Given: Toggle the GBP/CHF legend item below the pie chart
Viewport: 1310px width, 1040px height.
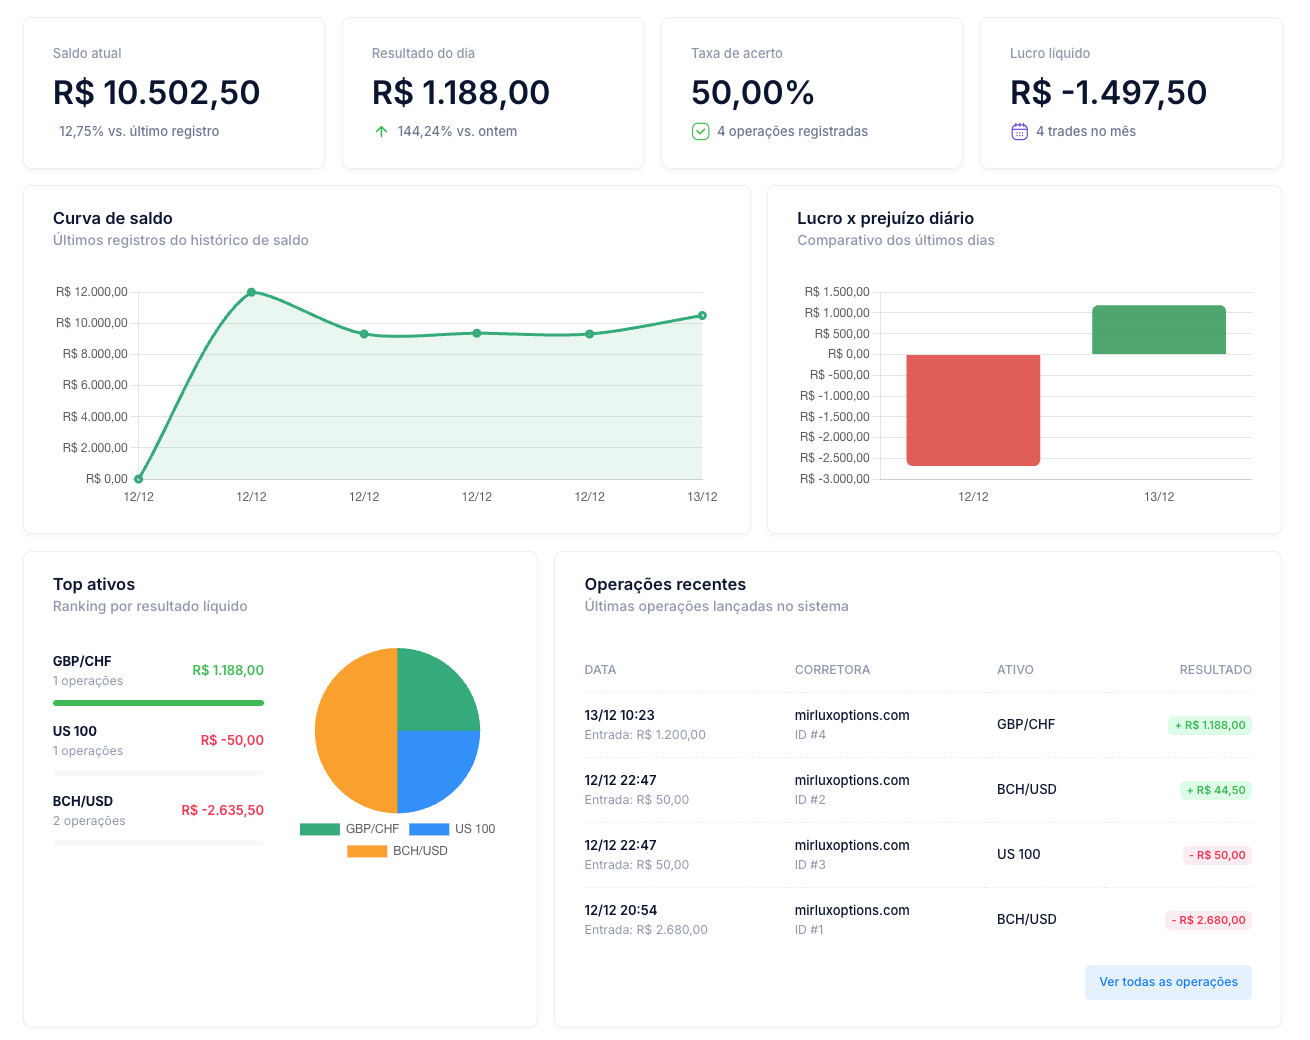Looking at the screenshot, I should (x=370, y=828).
